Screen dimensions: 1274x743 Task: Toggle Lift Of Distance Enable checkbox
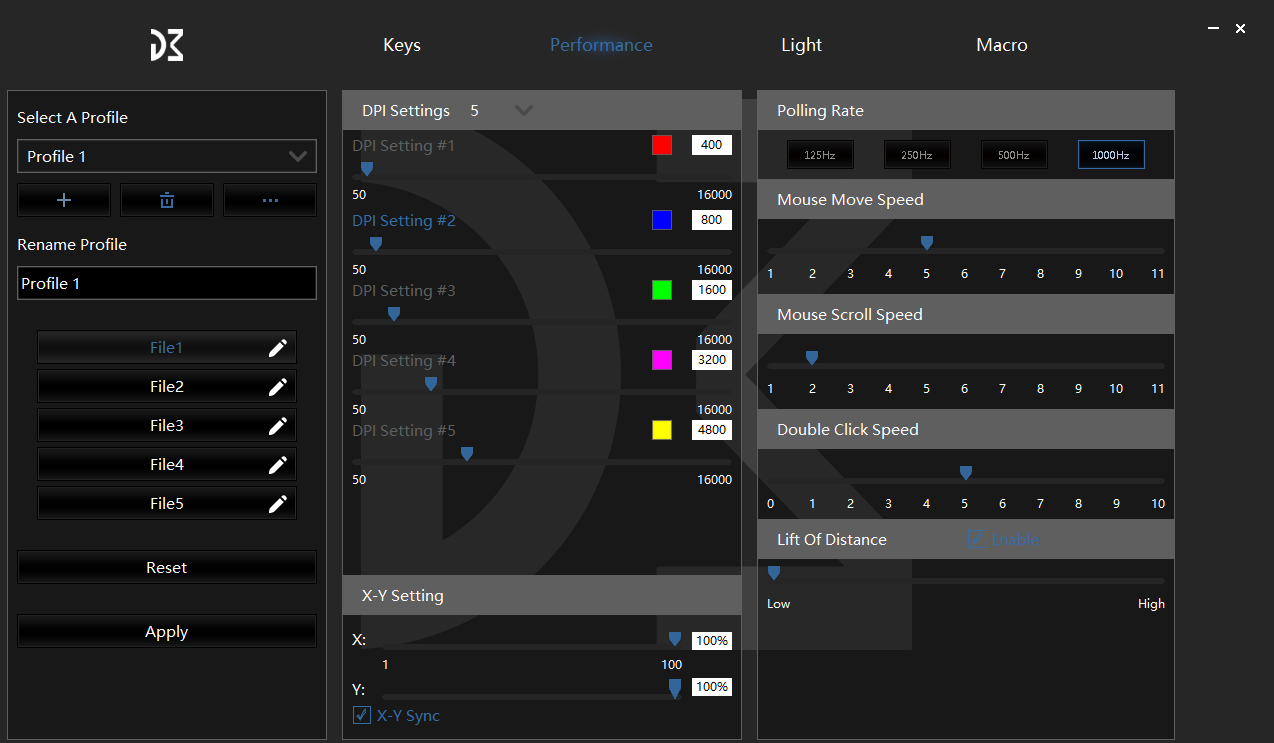(977, 538)
